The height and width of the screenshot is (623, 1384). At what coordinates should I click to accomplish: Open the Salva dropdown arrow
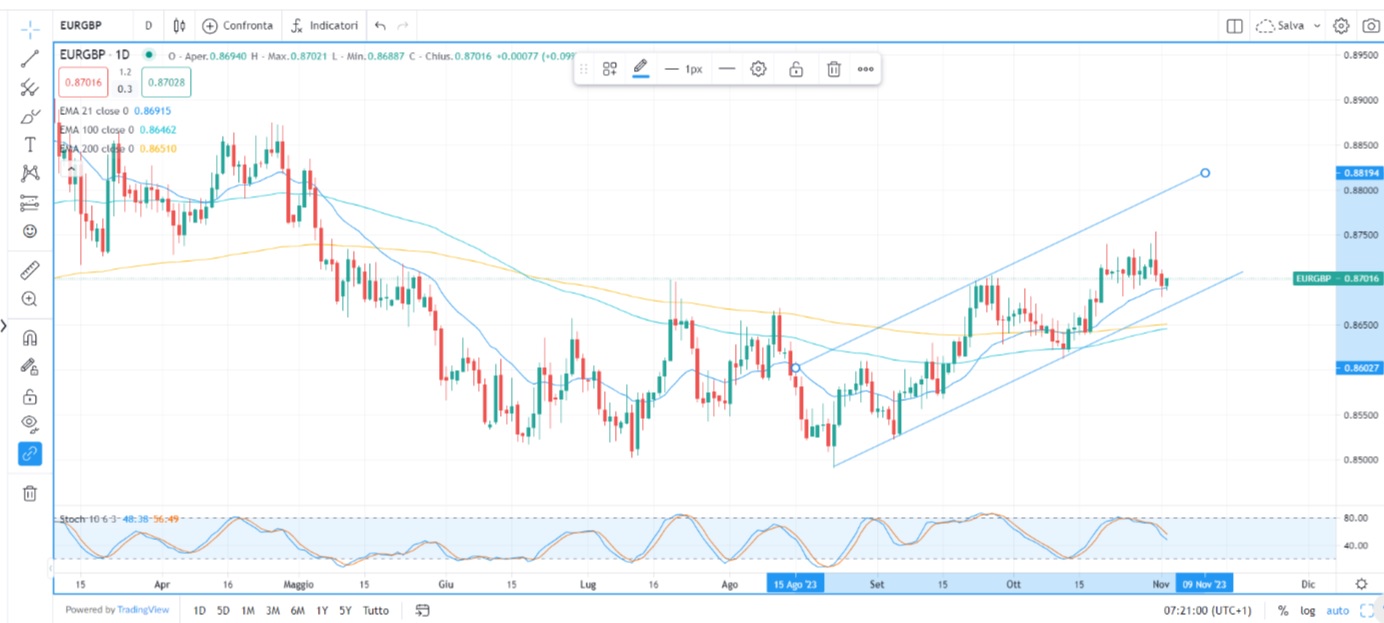tap(1317, 26)
